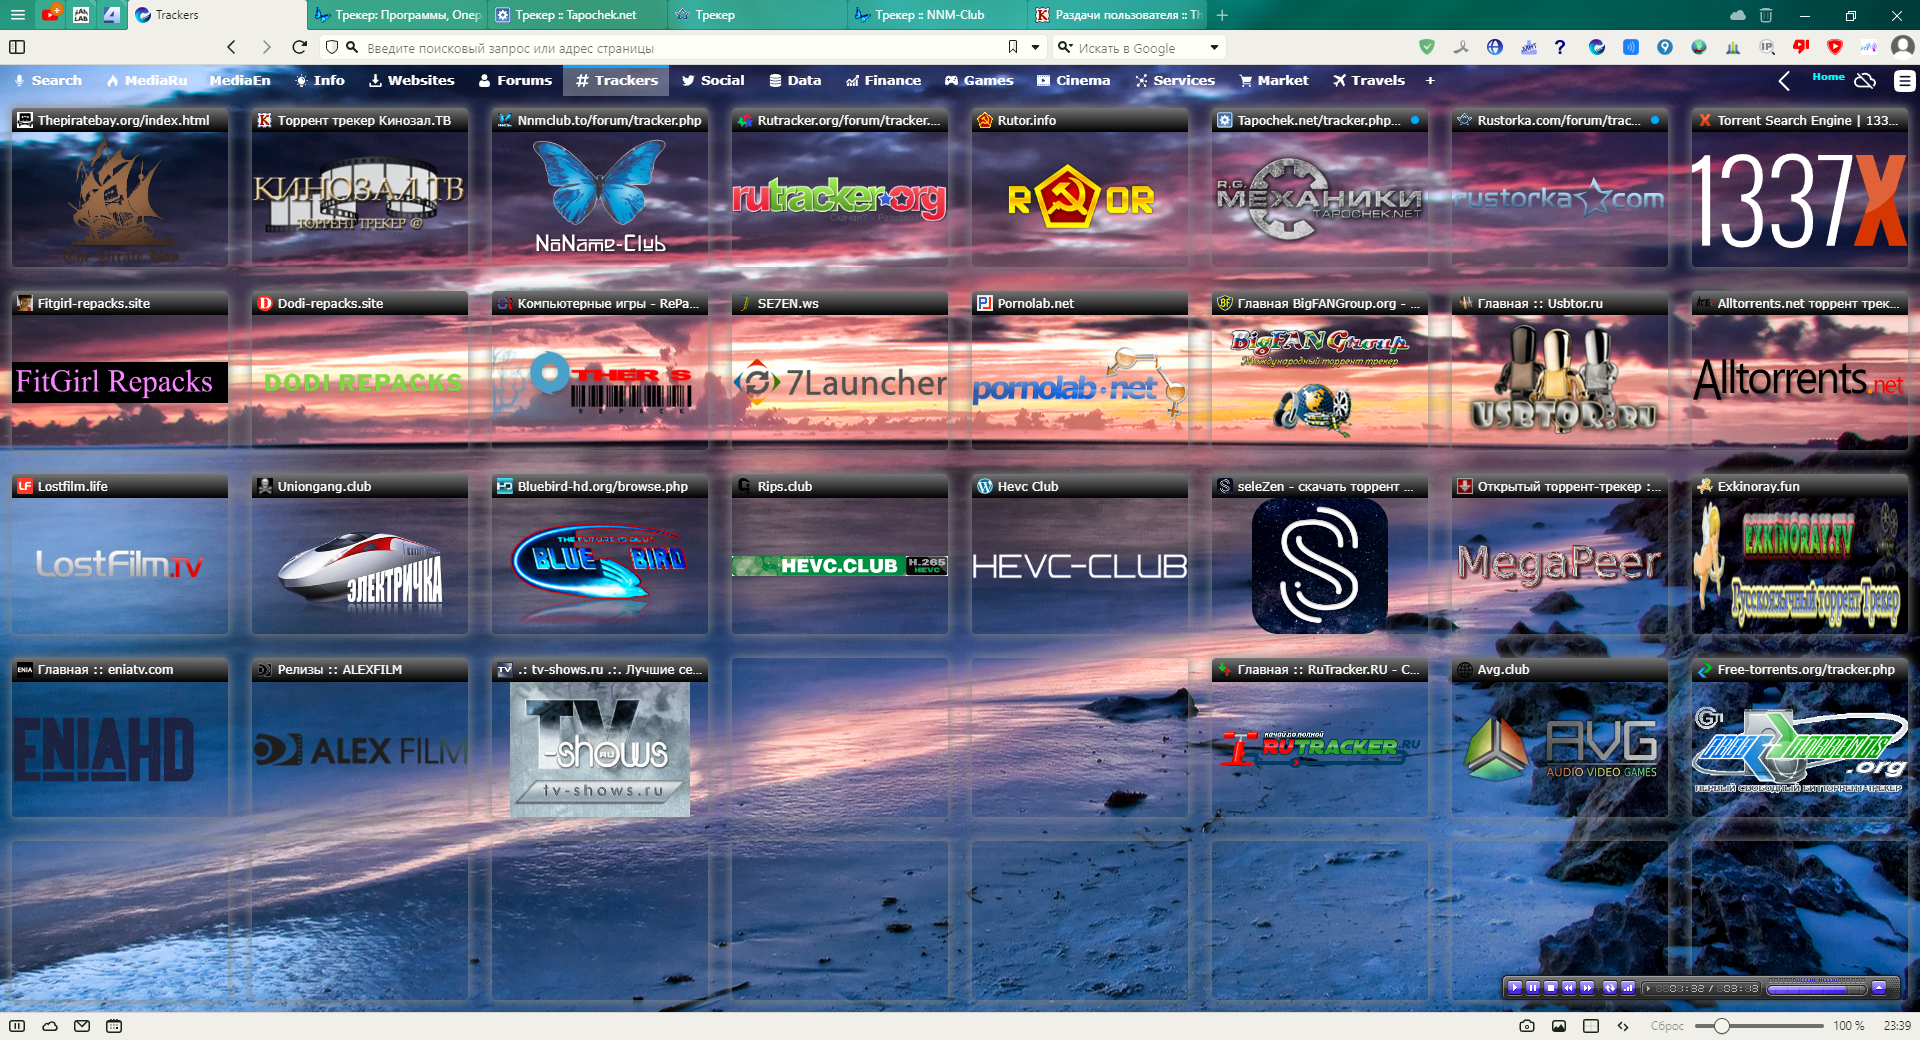This screenshot has width=1920, height=1040.
Task: Expand the address bar history dropdown
Action: click(x=1035, y=47)
